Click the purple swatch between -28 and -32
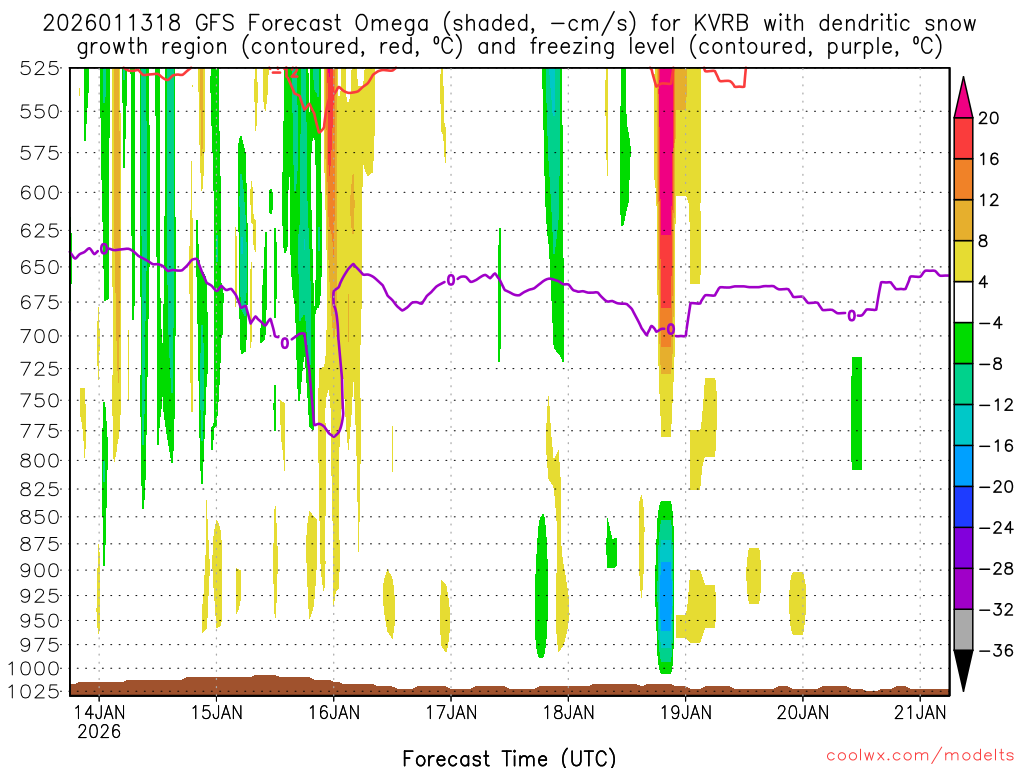The height and width of the screenshot is (768, 1024). [963, 589]
